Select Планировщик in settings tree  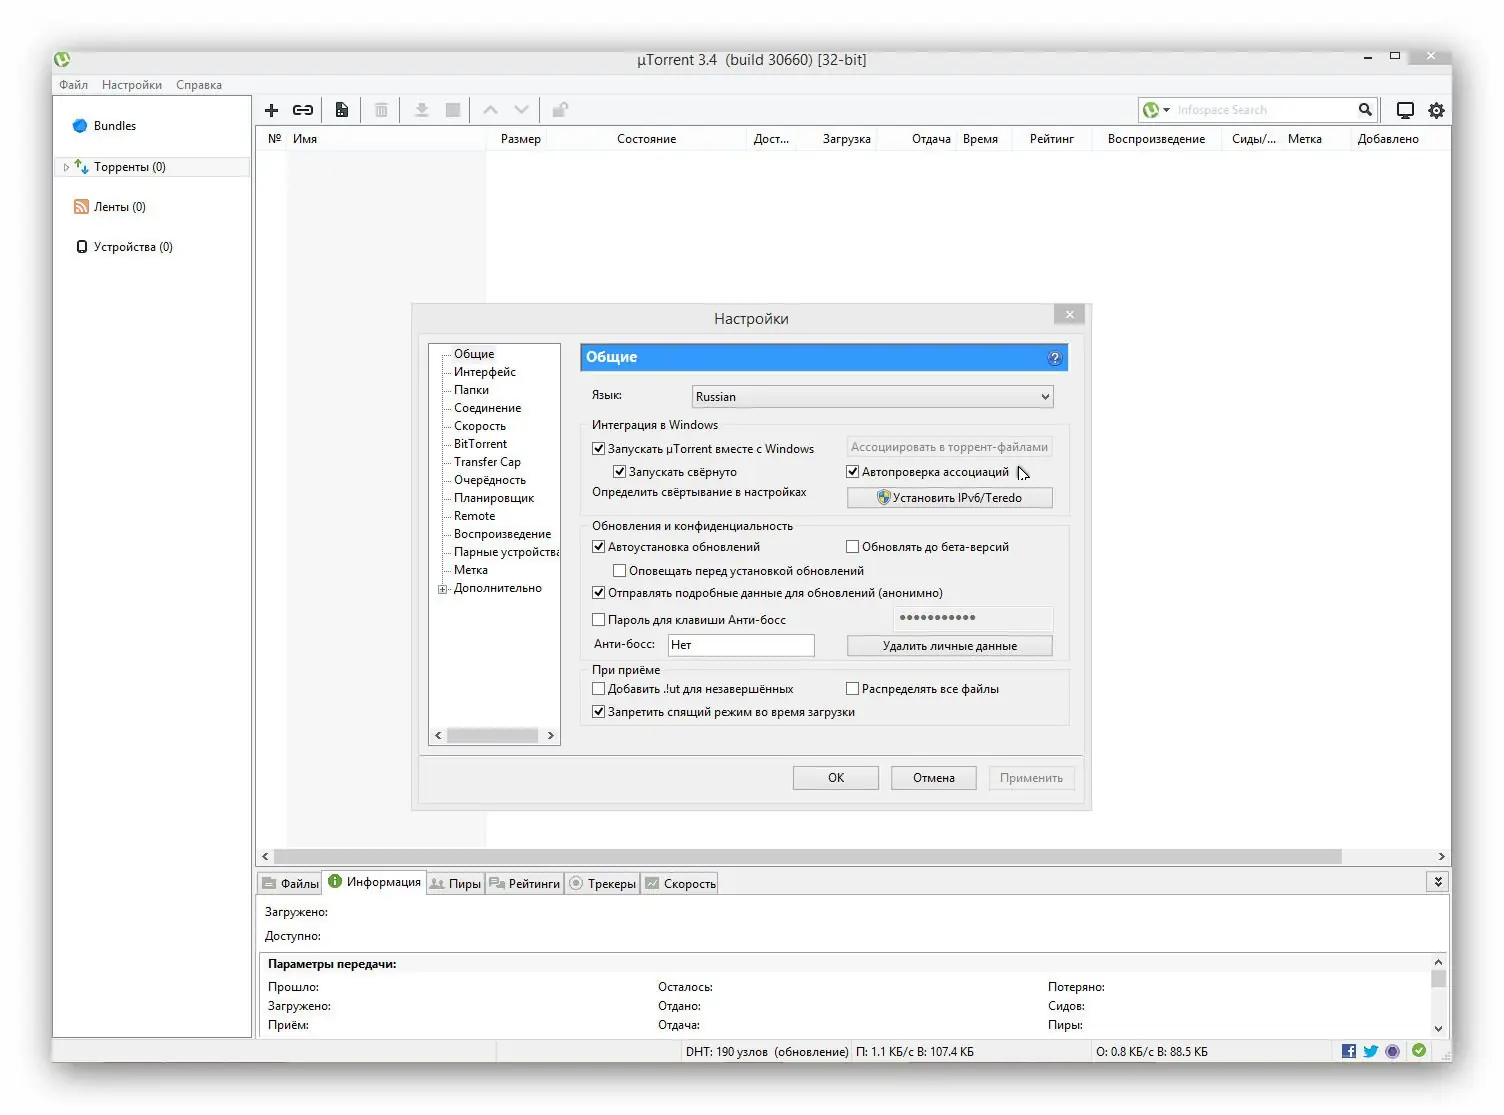point(494,498)
